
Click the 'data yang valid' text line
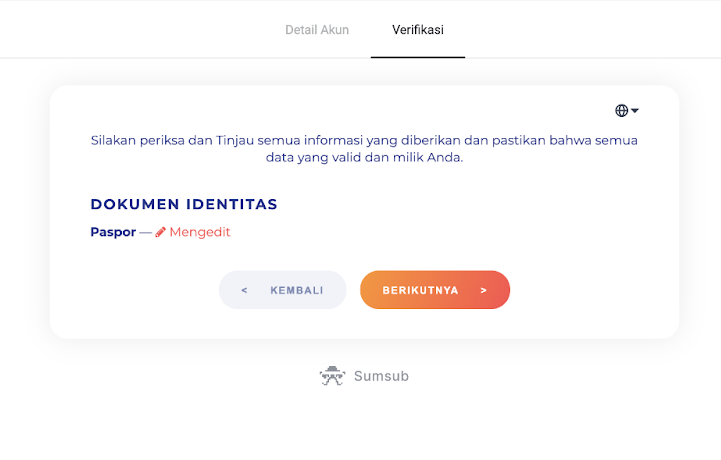[364, 158]
